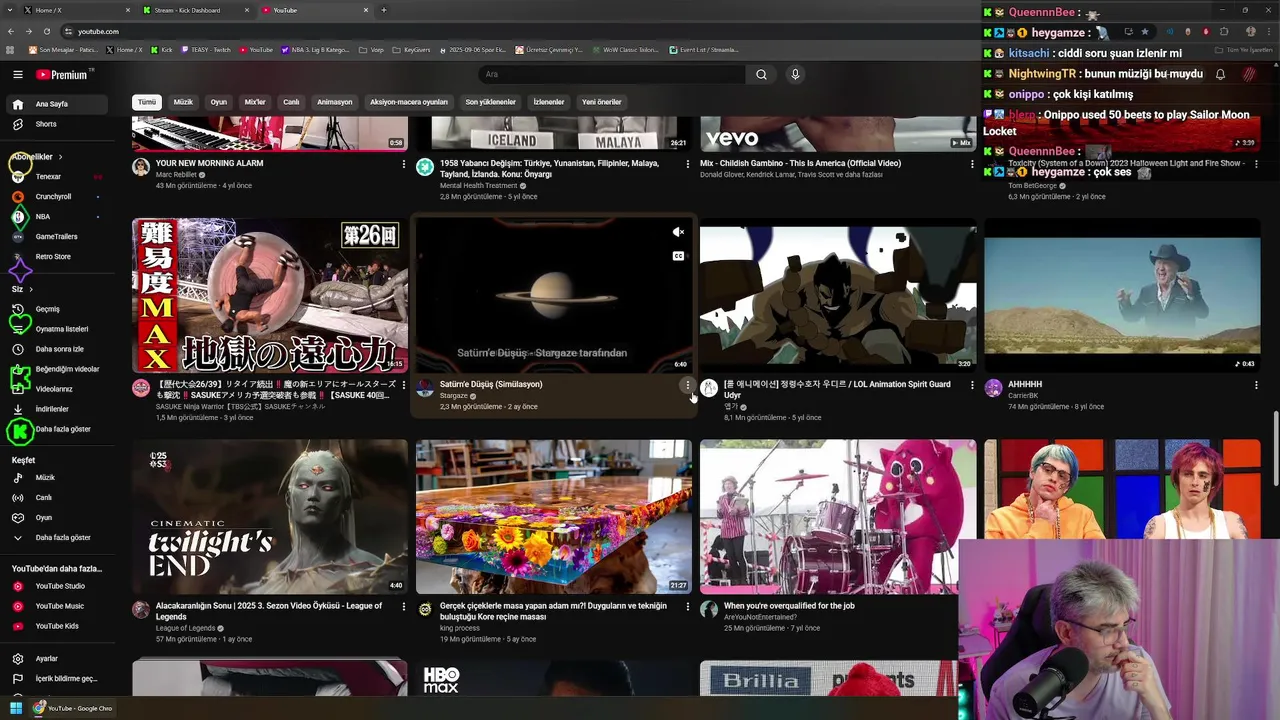The height and width of the screenshot is (720, 1280).
Task: Open the AHHHHH cowboy video thumbnail
Action: tap(1122, 296)
